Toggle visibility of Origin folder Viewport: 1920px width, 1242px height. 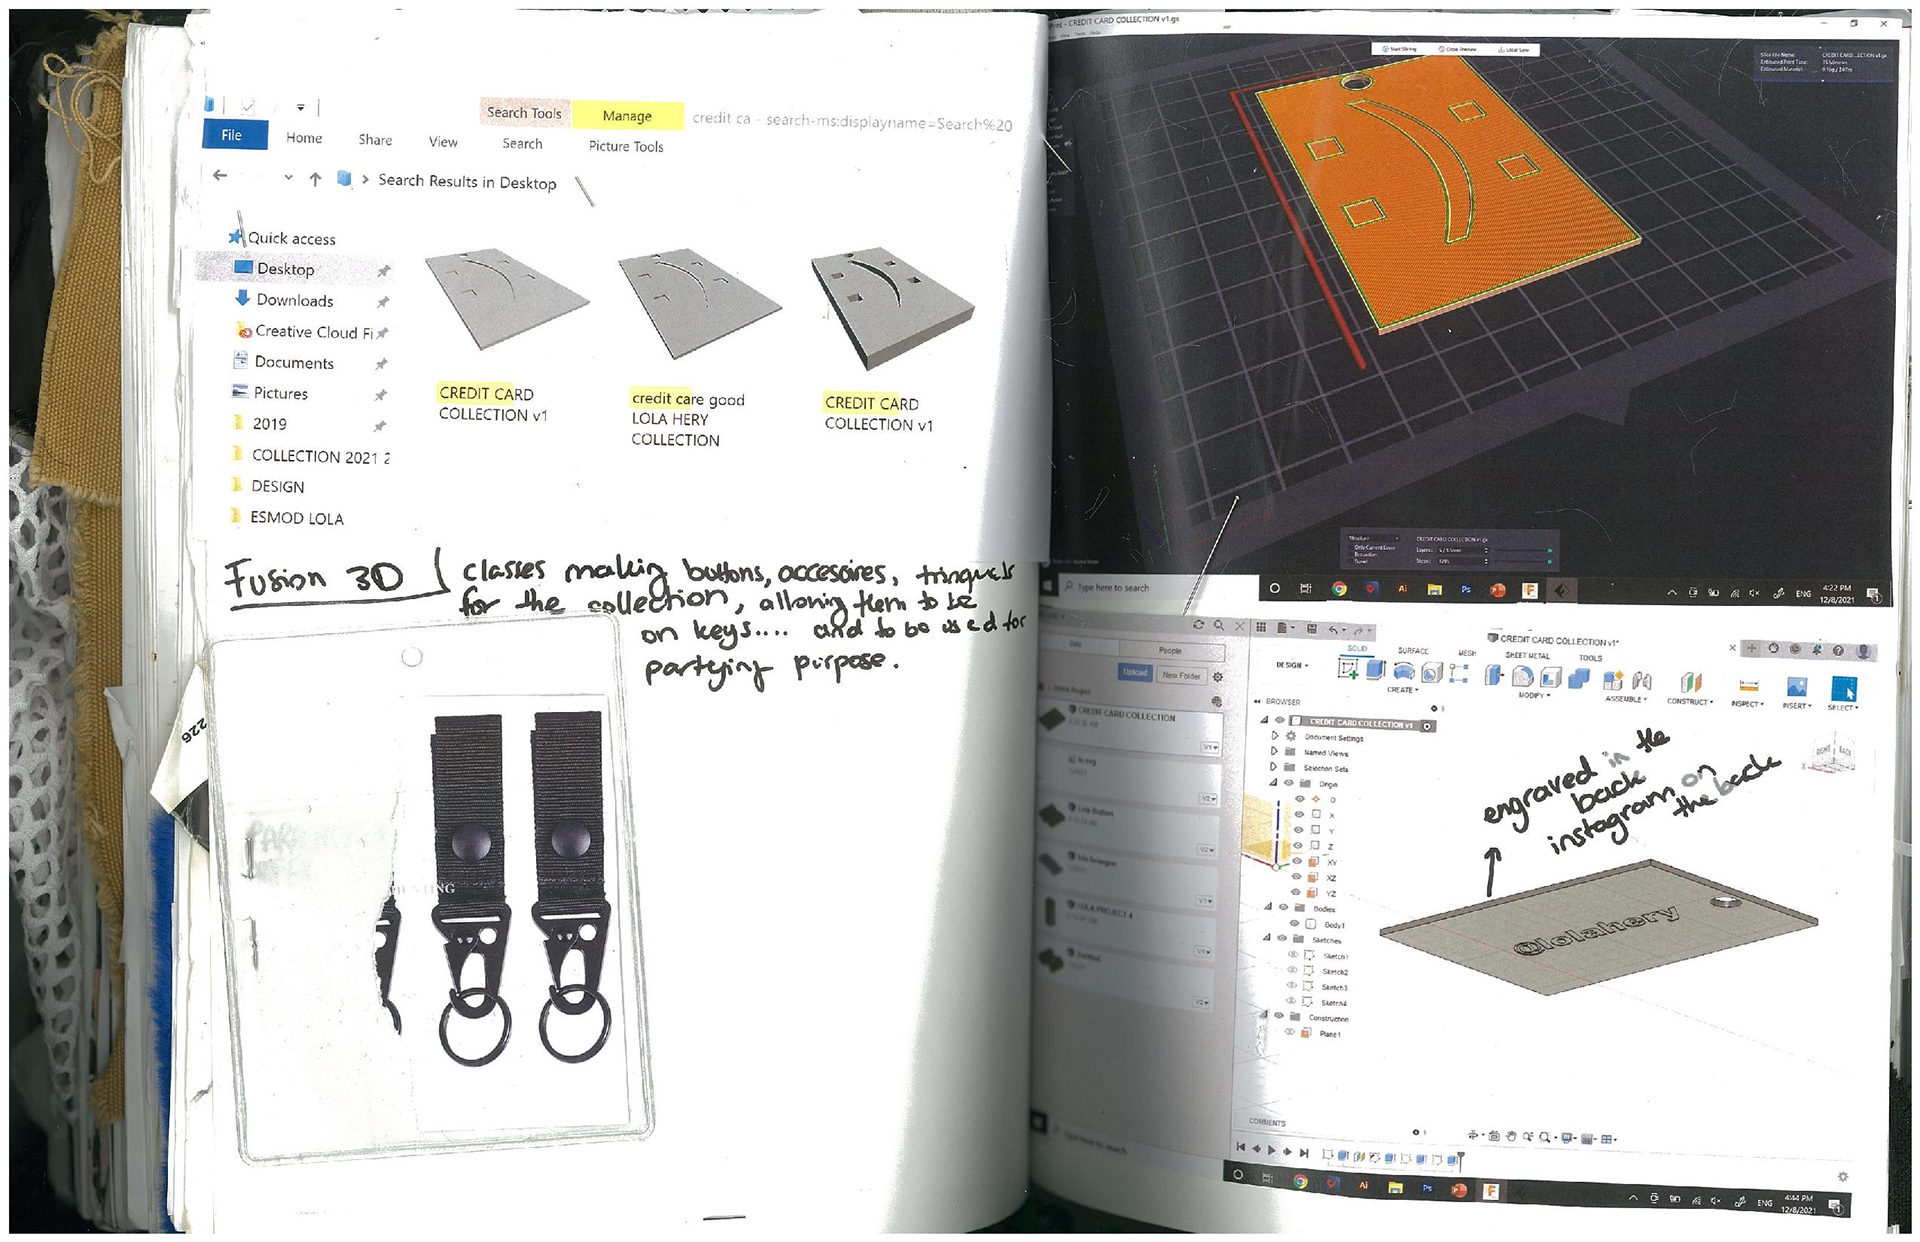coord(1289,783)
